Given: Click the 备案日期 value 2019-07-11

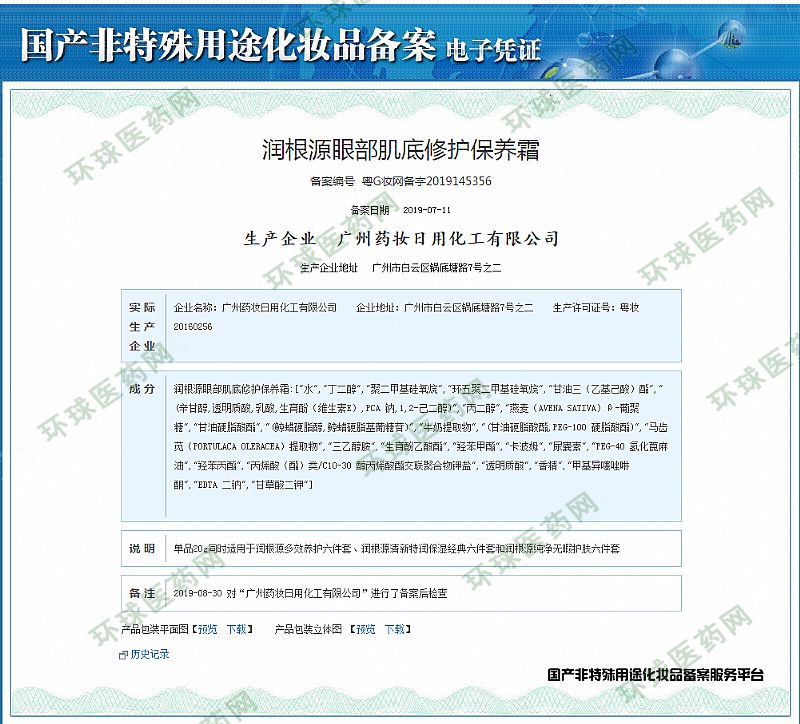Looking at the screenshot, I should [x=427, y=210].
